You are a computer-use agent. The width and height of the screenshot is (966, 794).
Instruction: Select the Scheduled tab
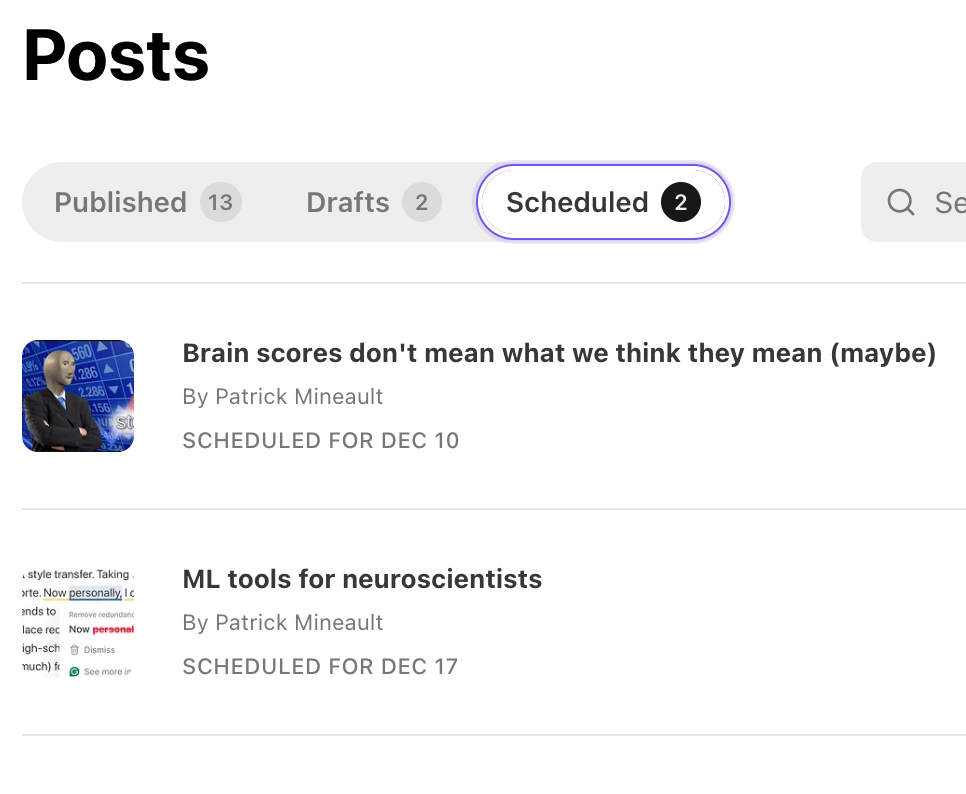[x=577, y=203]
